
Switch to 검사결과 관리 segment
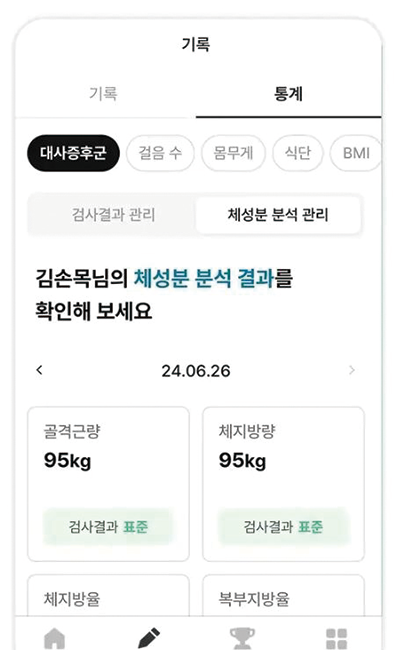(x=113, y=215)
